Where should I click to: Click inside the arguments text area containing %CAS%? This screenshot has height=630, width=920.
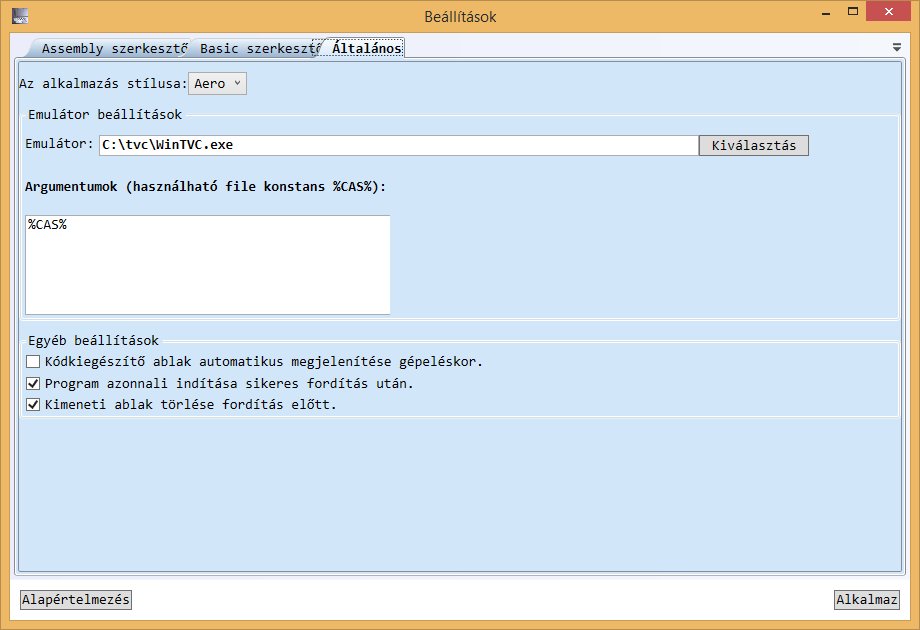click(x=207, y=265)
